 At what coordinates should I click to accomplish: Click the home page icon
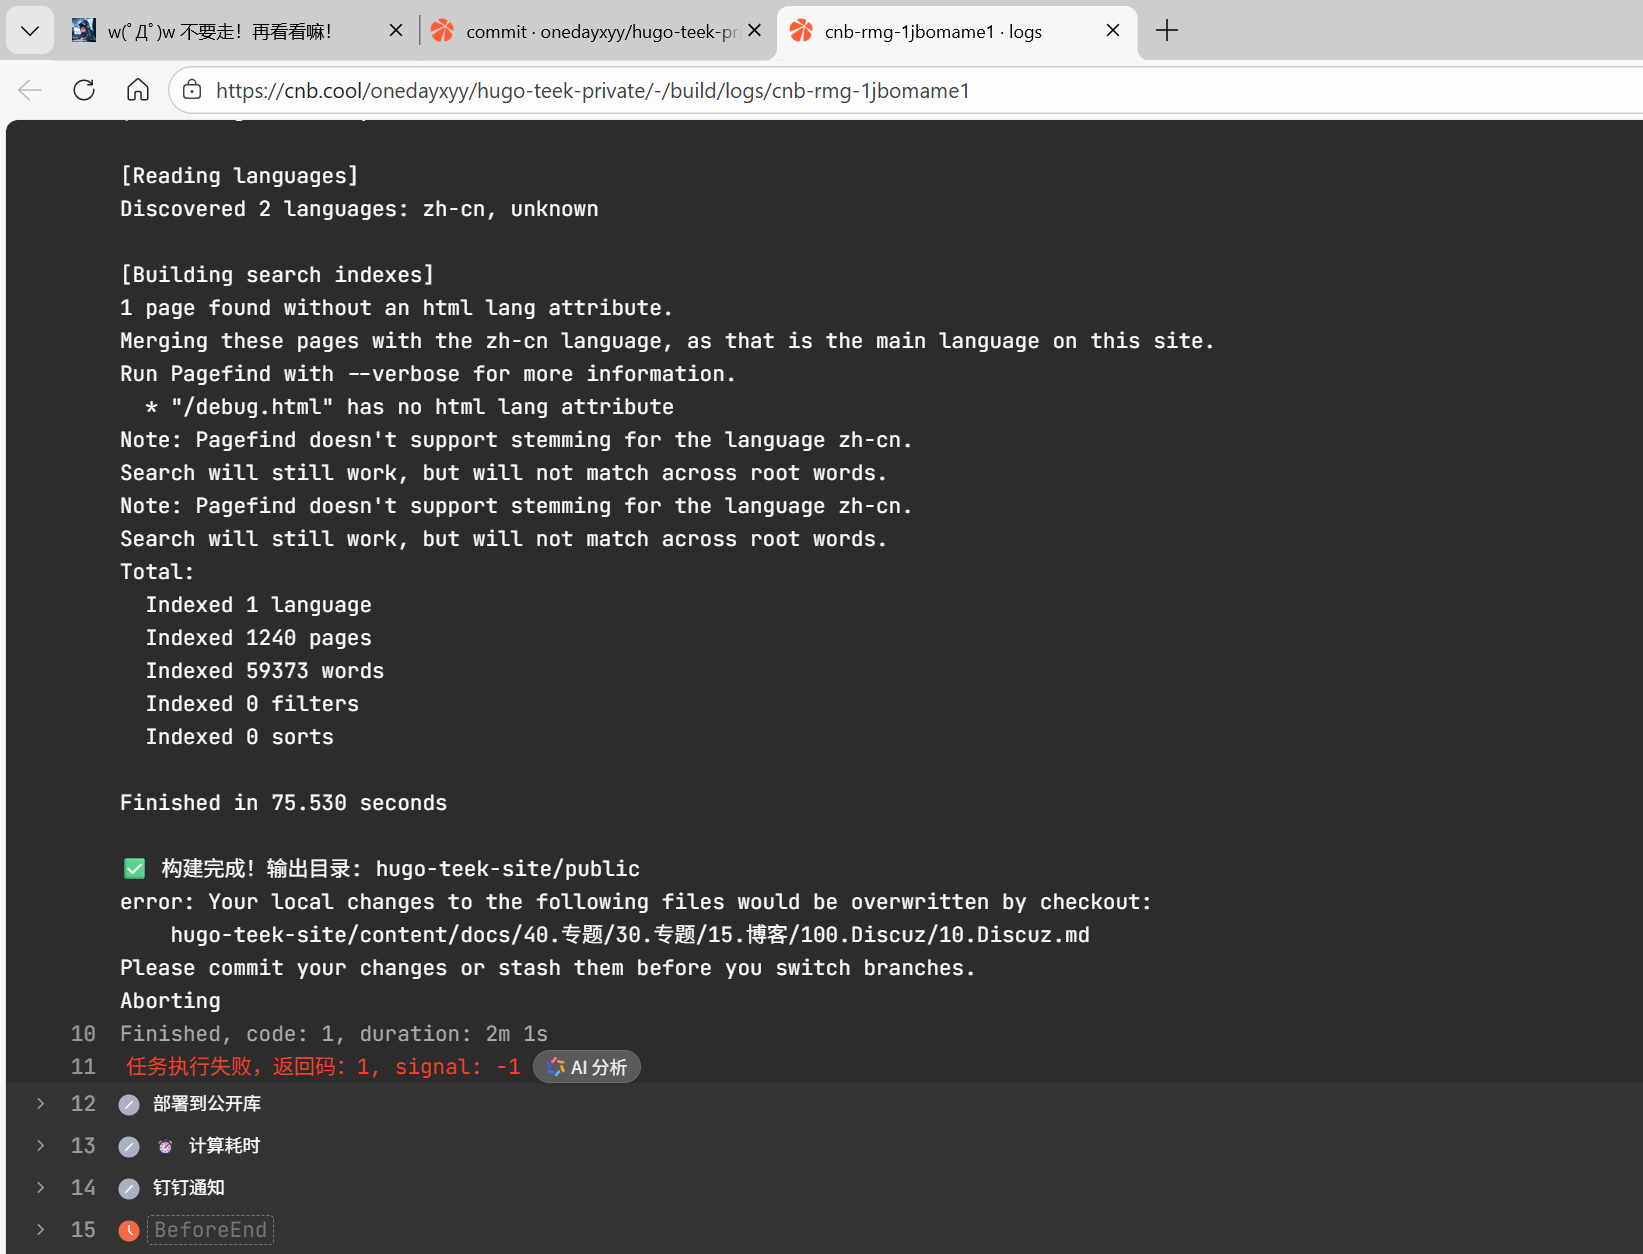[x=138, y=90]
